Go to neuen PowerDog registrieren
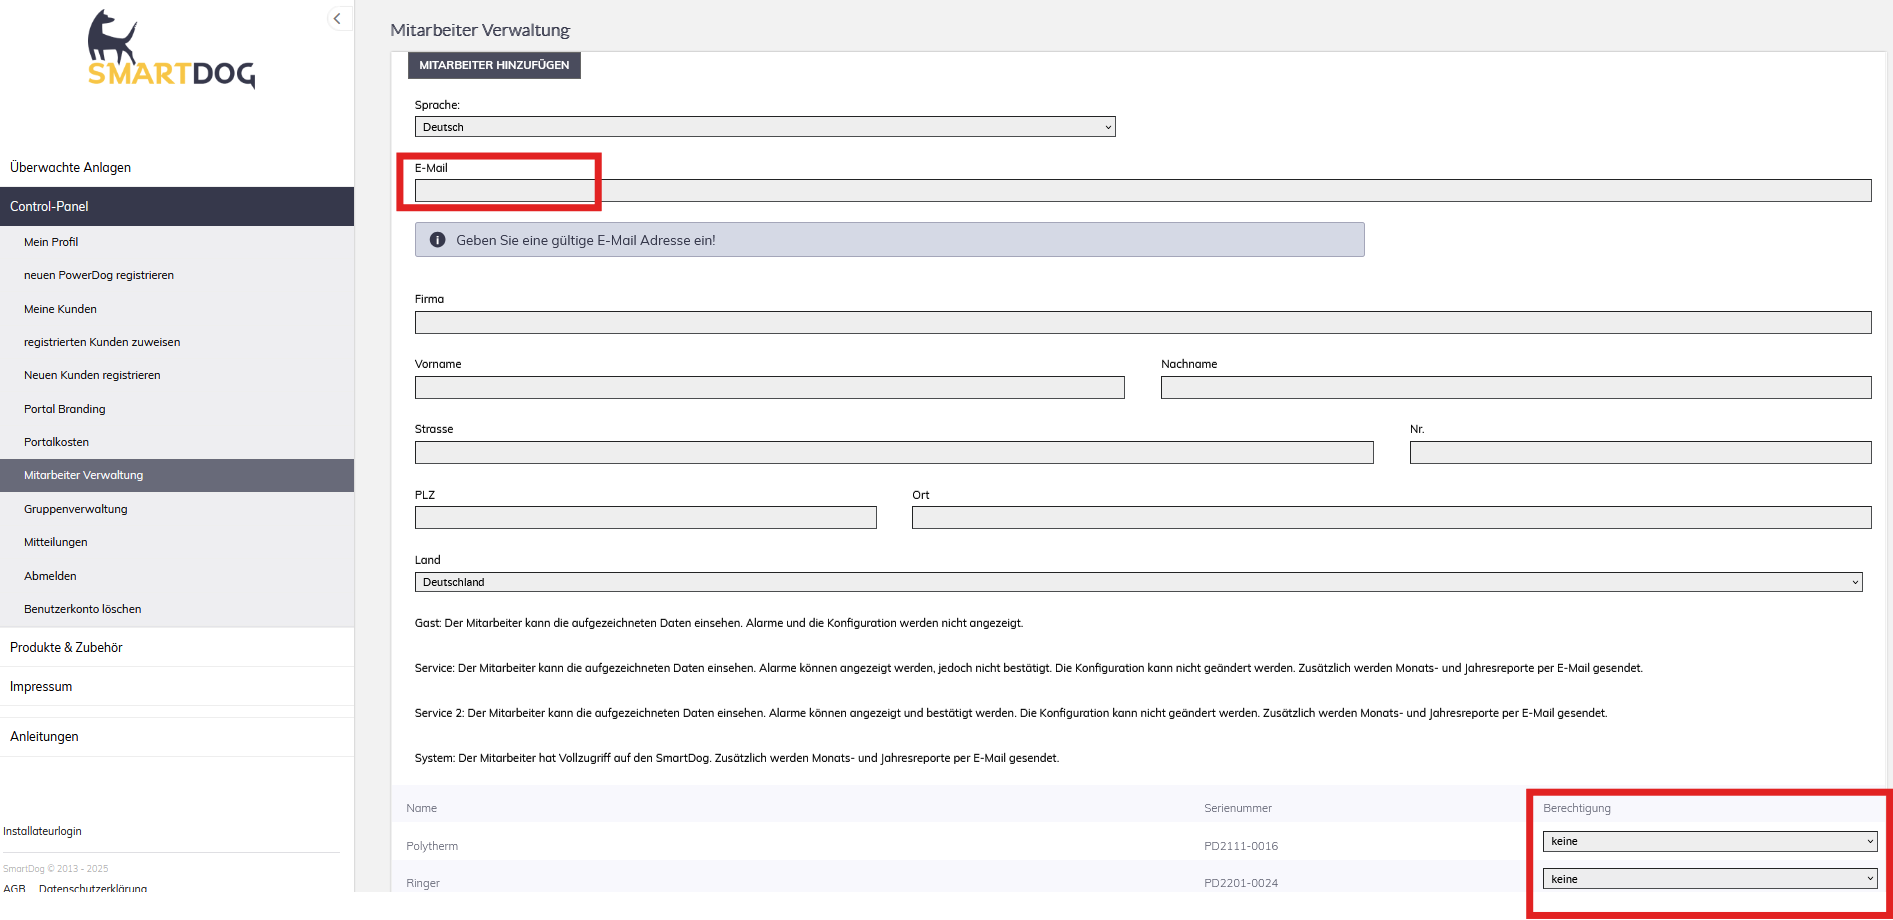This screenshot has height=920, width=1893. coord(99,275)
